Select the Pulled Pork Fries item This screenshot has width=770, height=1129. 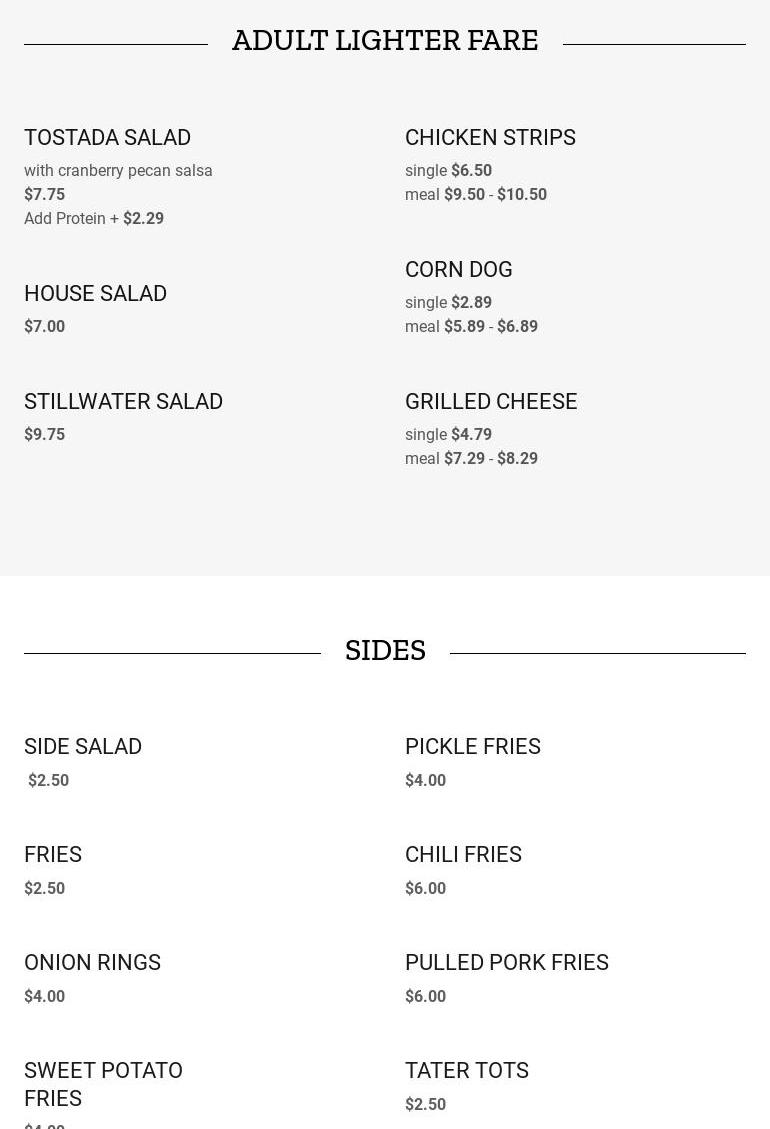coord(506,962)
